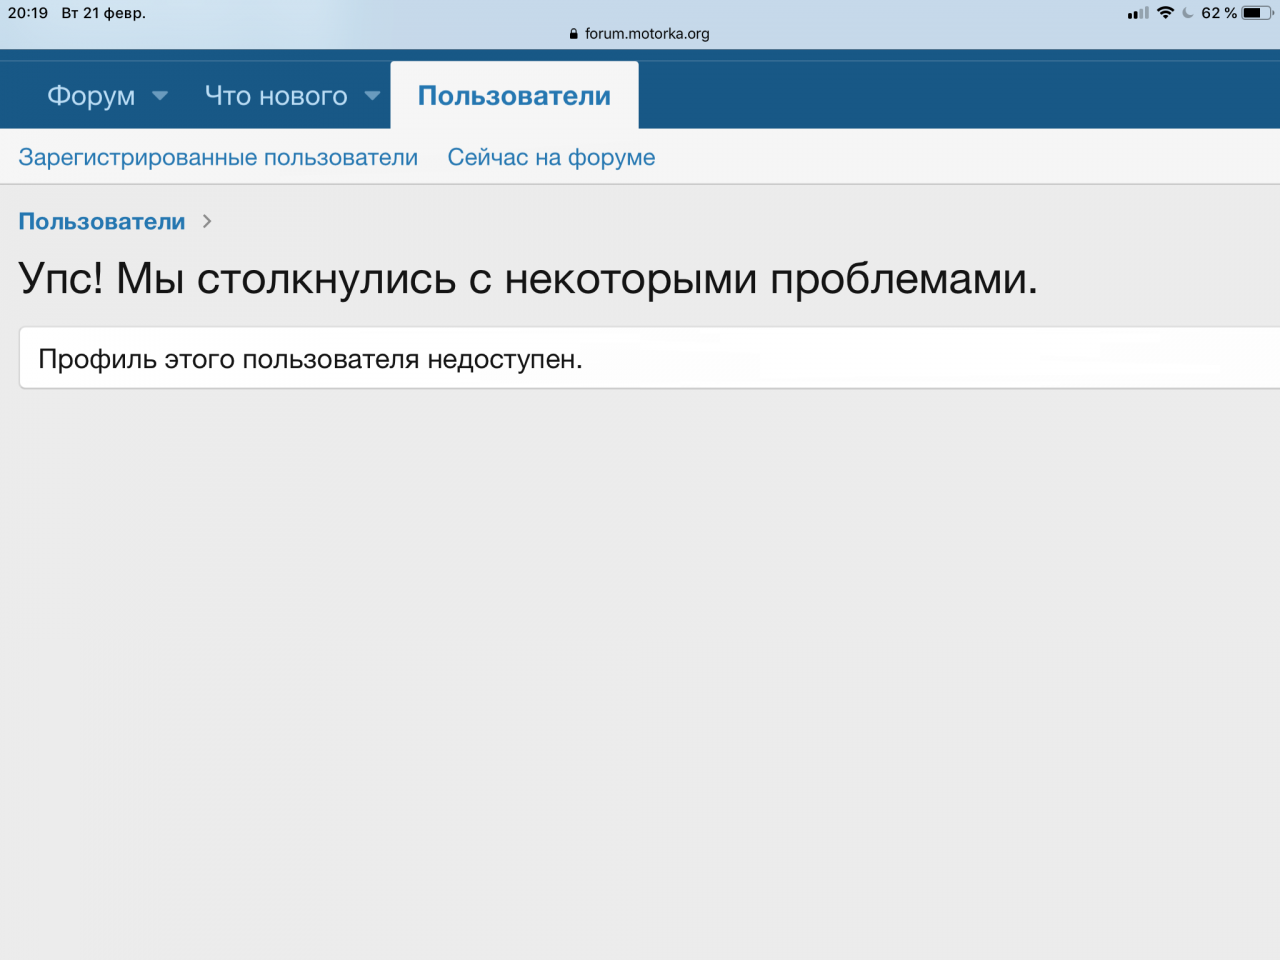Tap the forum.motorka.org address bar
1280x960 pixels.
click(646, 34)
